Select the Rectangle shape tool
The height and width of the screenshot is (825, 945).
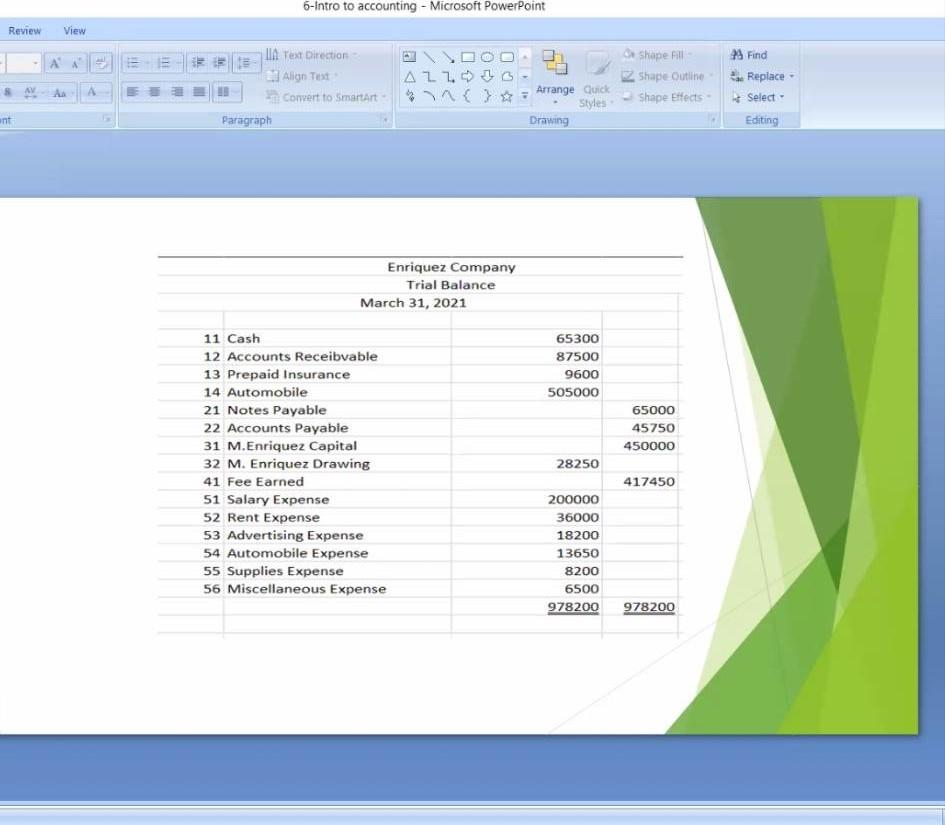click(467, 57)
